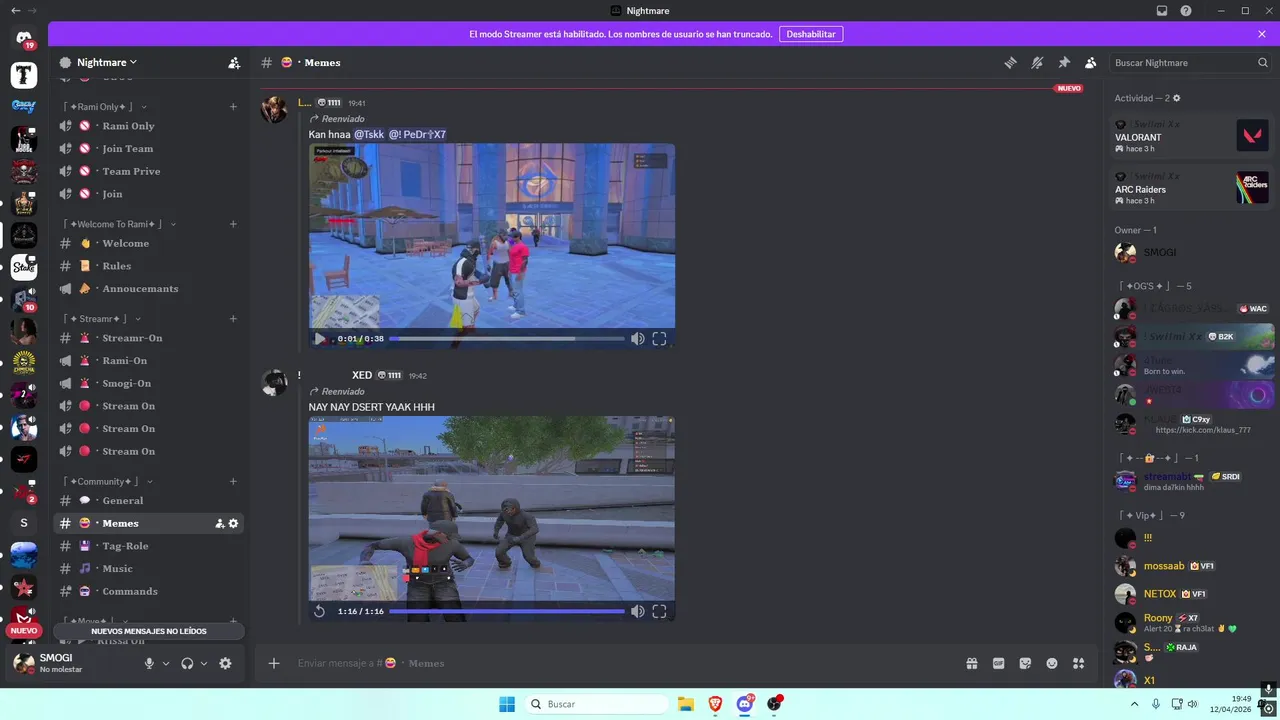Open the Annoucemants channel
Screen dimensions: 1280x720
148,289
